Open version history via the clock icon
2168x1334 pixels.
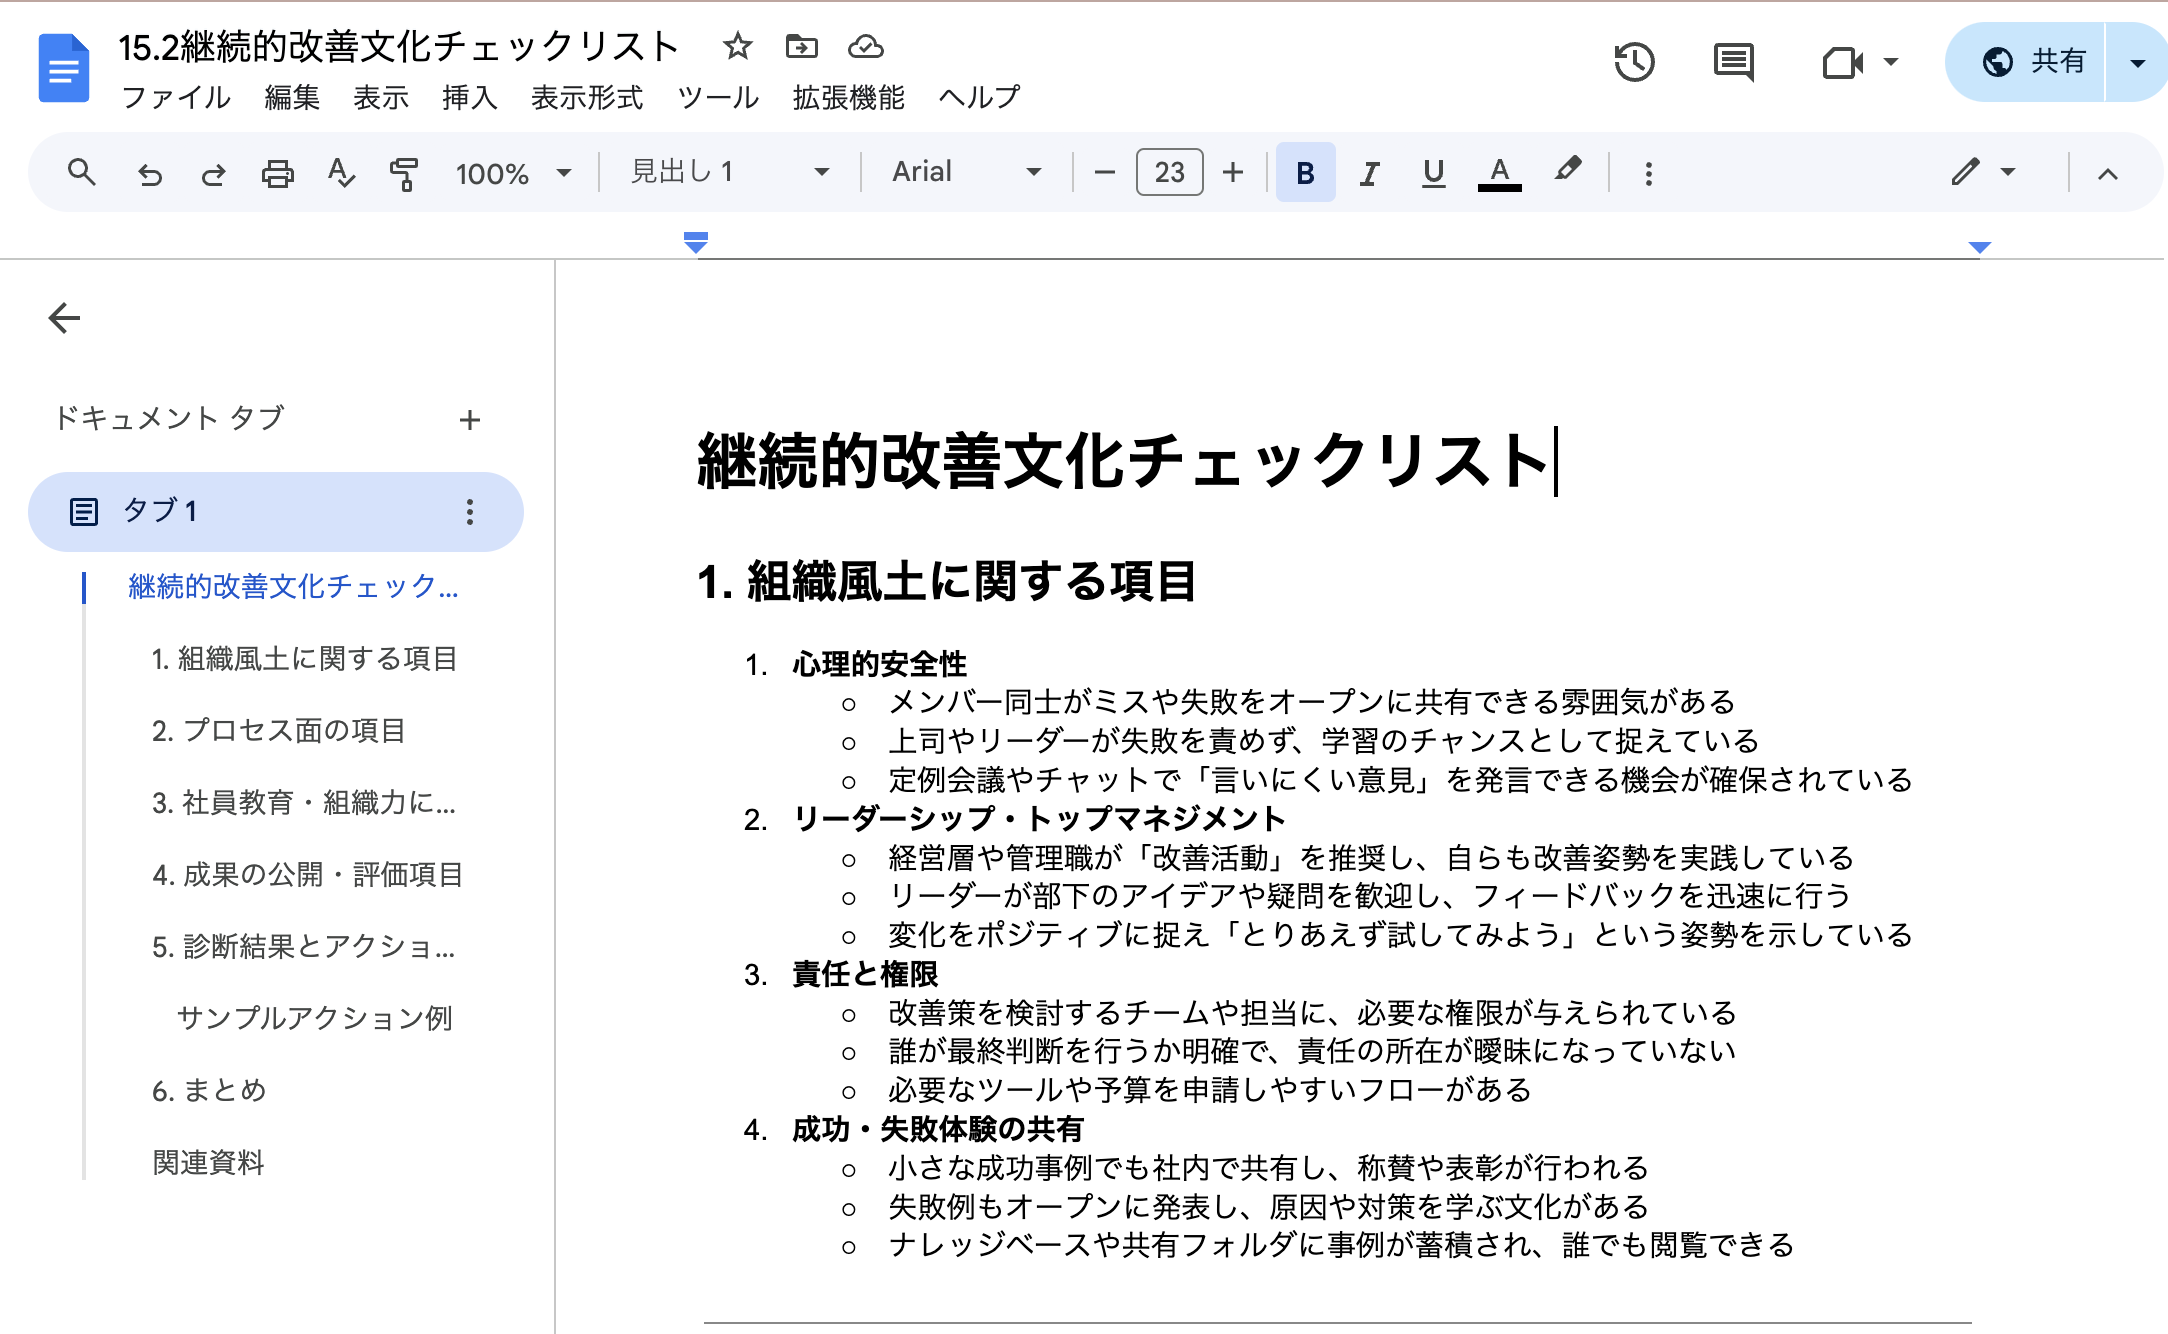coord(1635,62)
